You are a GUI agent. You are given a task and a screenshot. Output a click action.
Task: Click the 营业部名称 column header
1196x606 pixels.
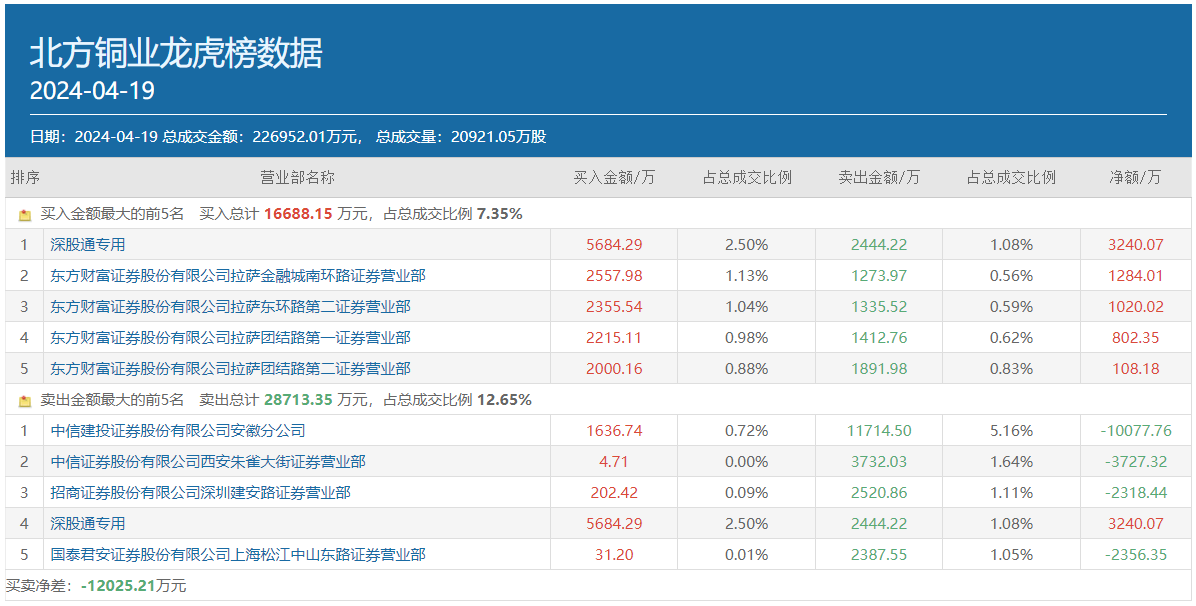tap(297, 177)
